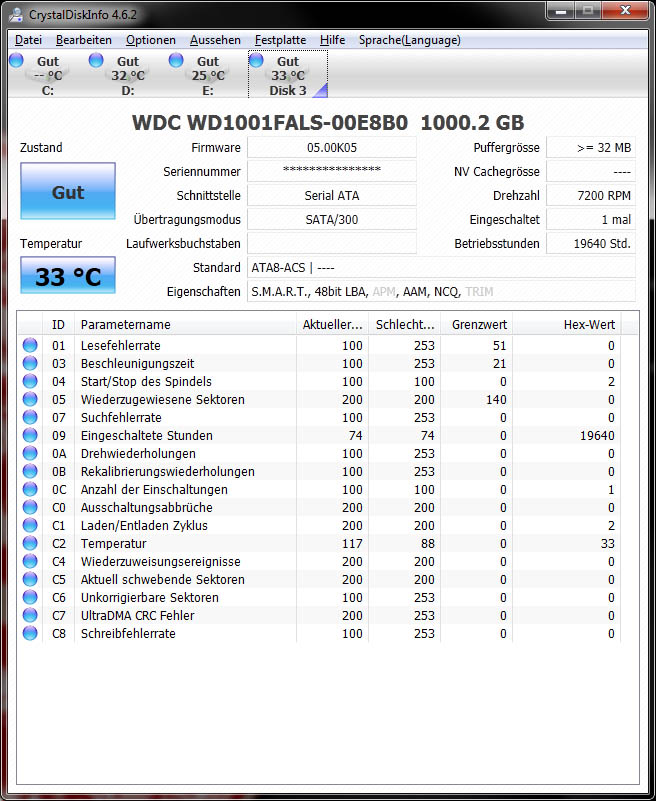Click status orb for UltraDMA CRC Fehler

coord(30,615)
